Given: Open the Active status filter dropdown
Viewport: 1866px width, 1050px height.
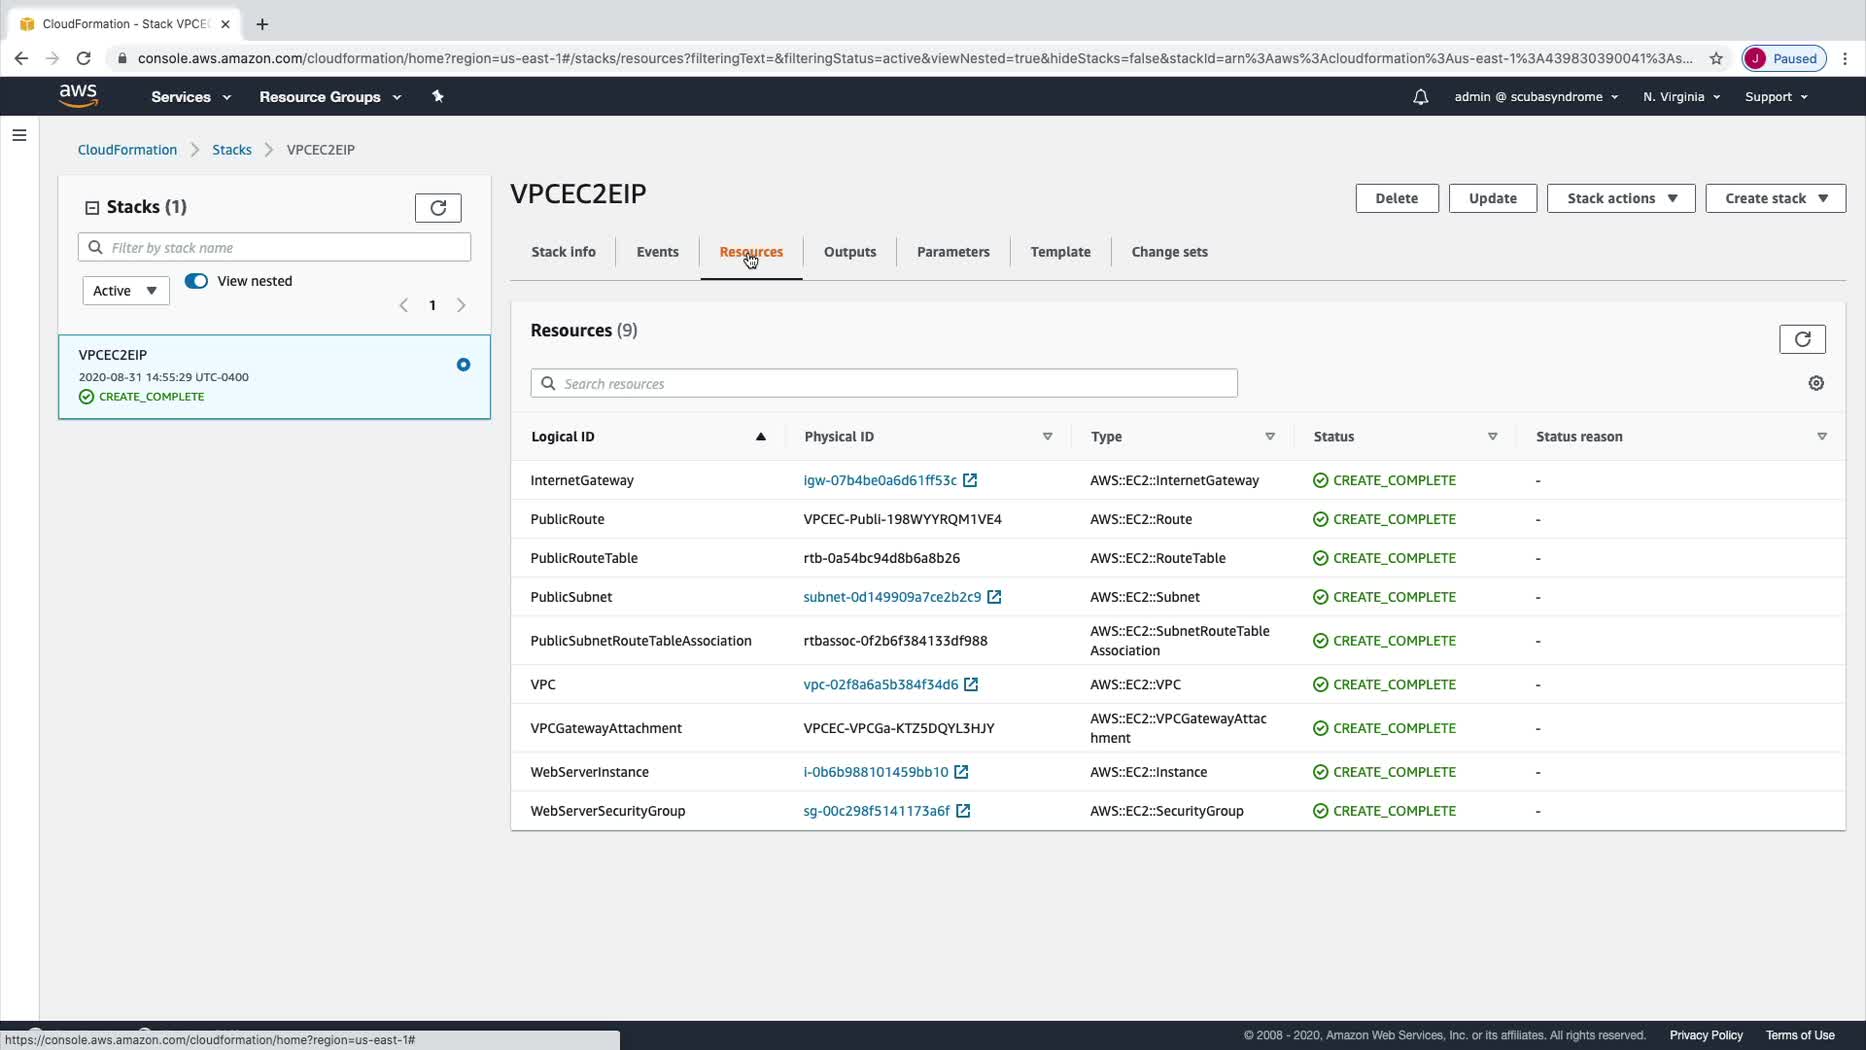Looking at the screenshot, I should [126, 291].
